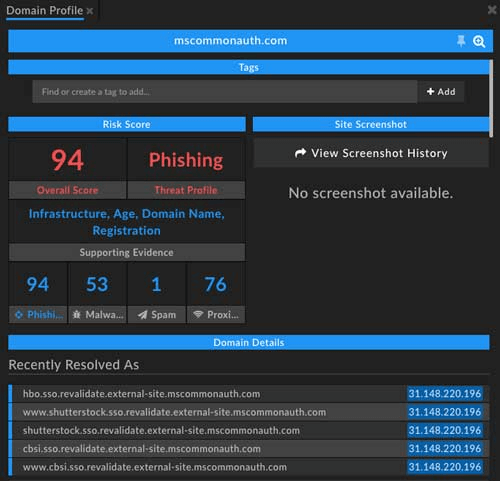This screenshot has height=481, width=500.
Task: Click IP for www.cbsi.sso.revalidate host
Action: 445,467
